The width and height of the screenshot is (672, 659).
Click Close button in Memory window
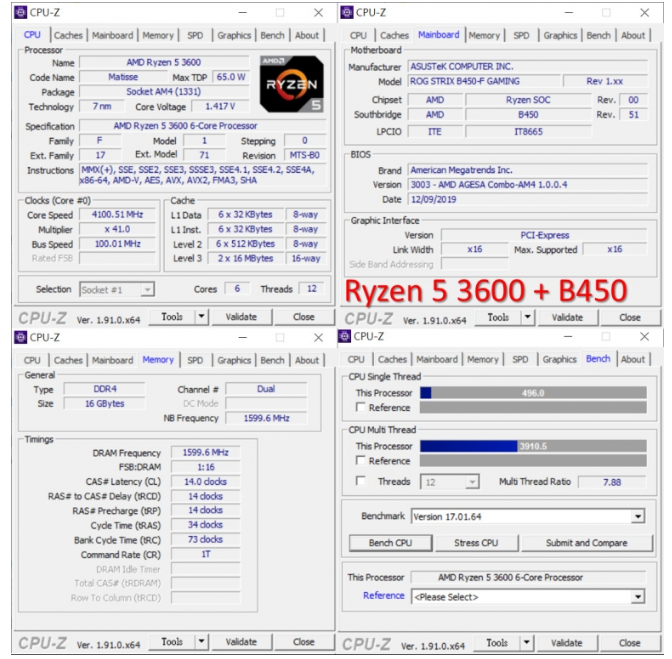304,642
